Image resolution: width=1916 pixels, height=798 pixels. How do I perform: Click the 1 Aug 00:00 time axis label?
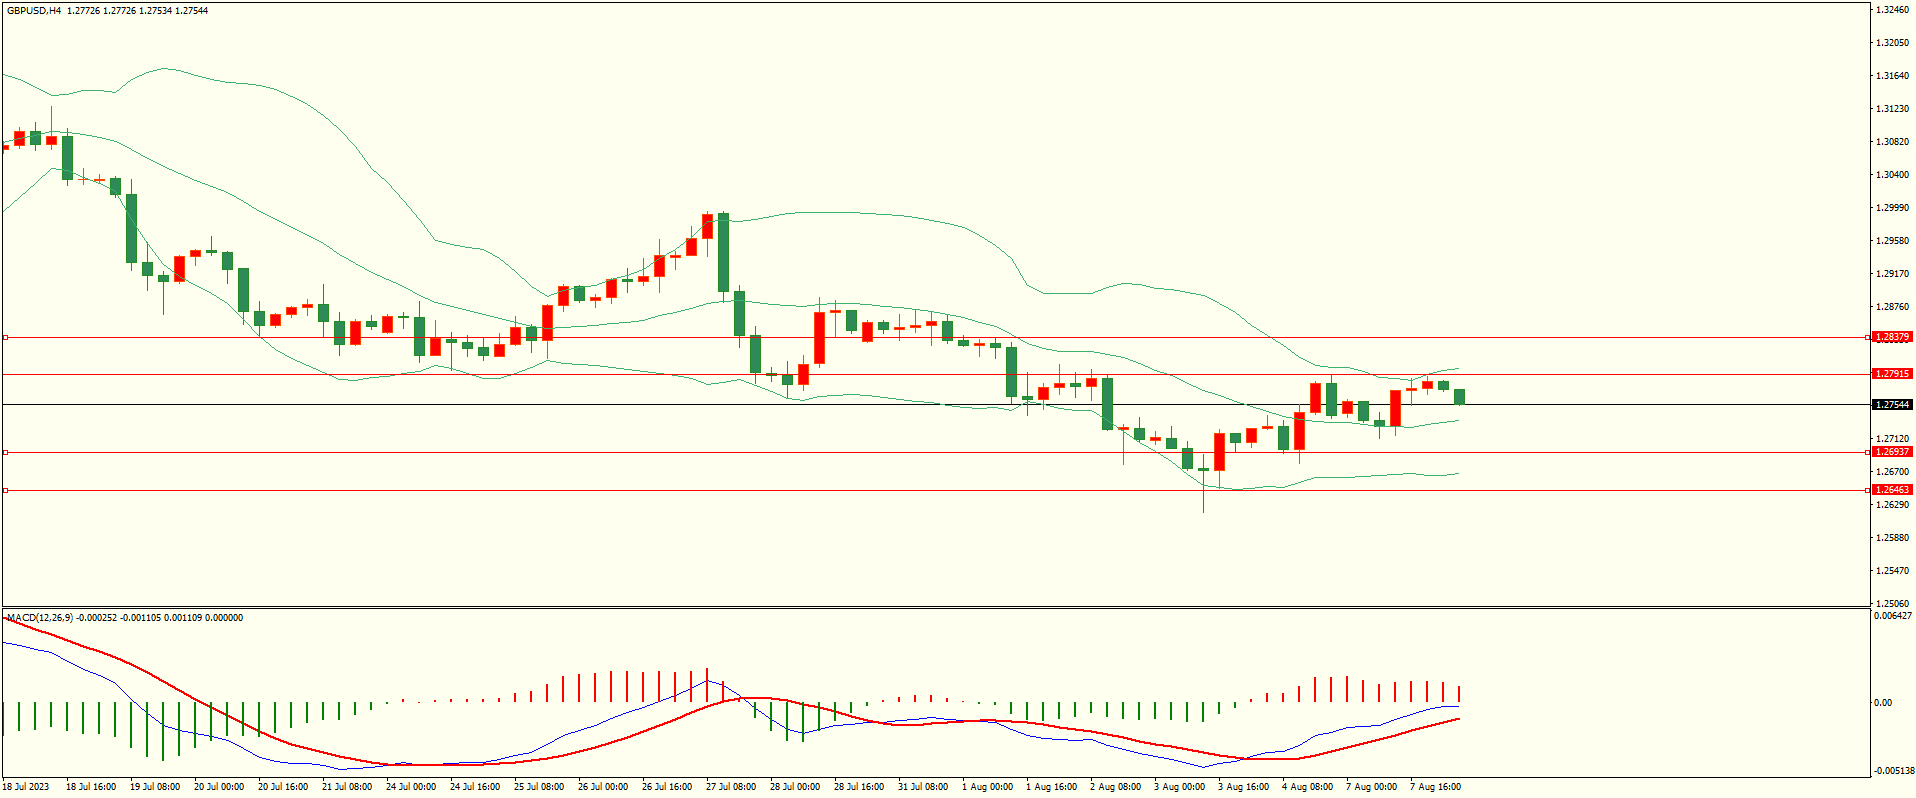(988, 787)
